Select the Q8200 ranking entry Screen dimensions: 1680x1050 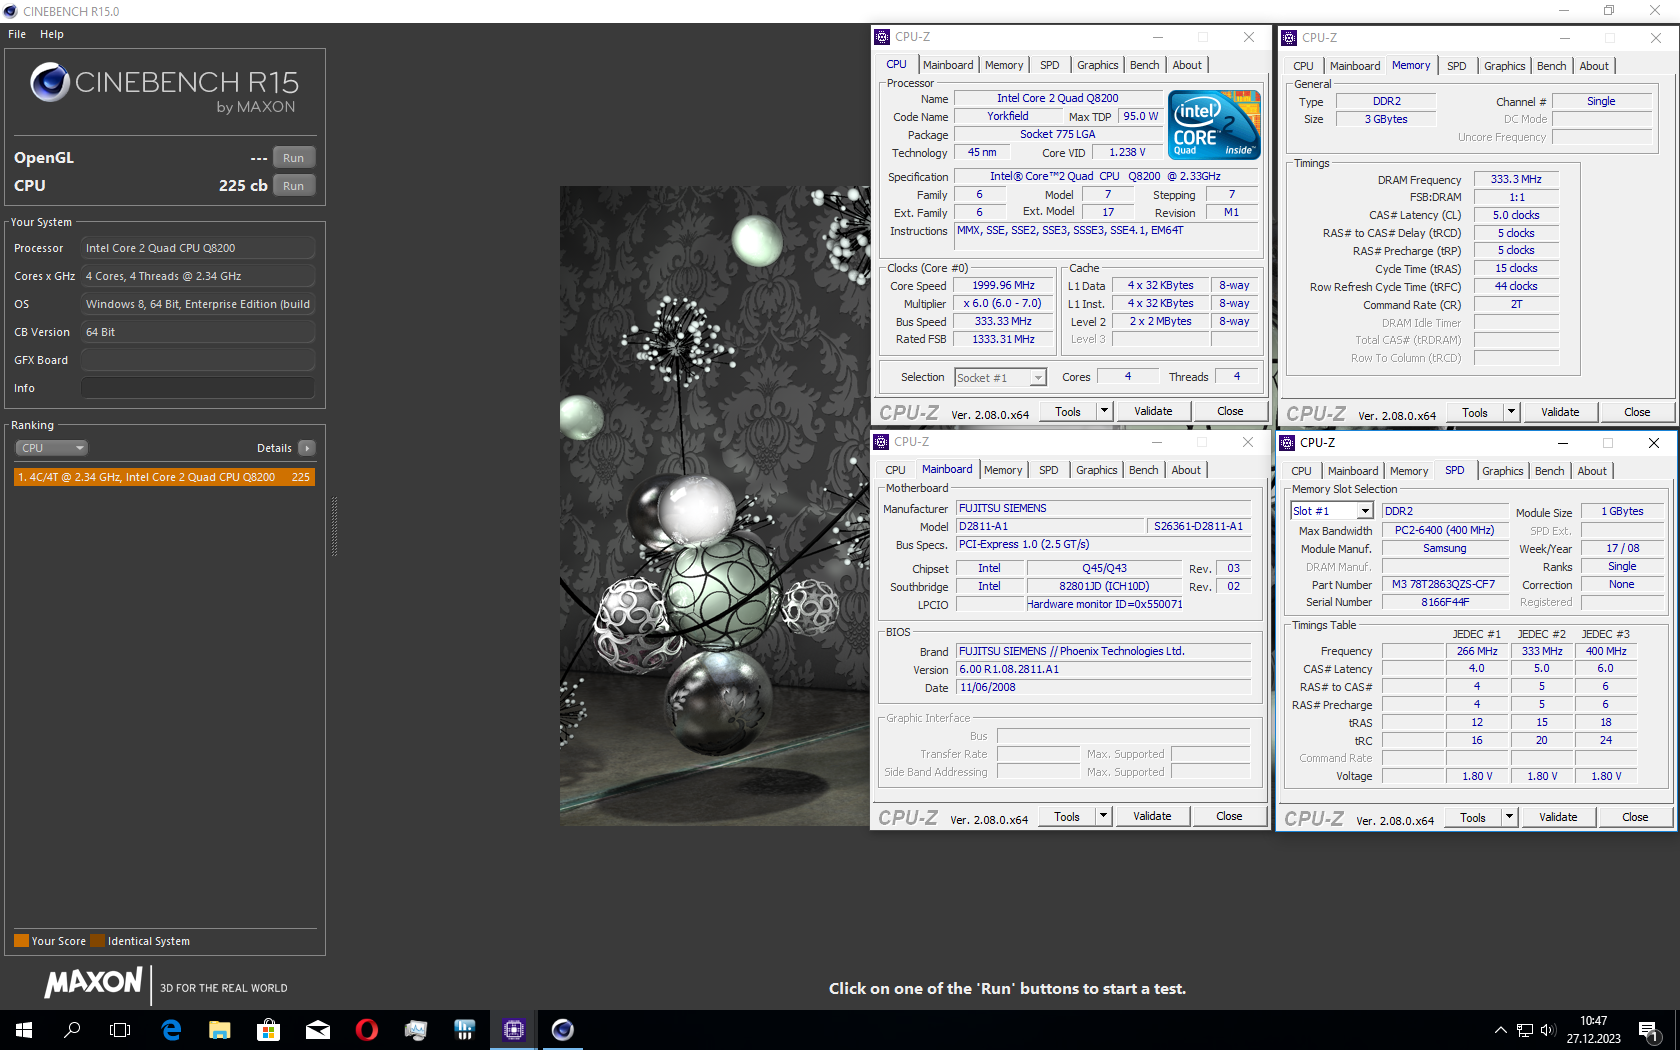[x=164, y=477]
